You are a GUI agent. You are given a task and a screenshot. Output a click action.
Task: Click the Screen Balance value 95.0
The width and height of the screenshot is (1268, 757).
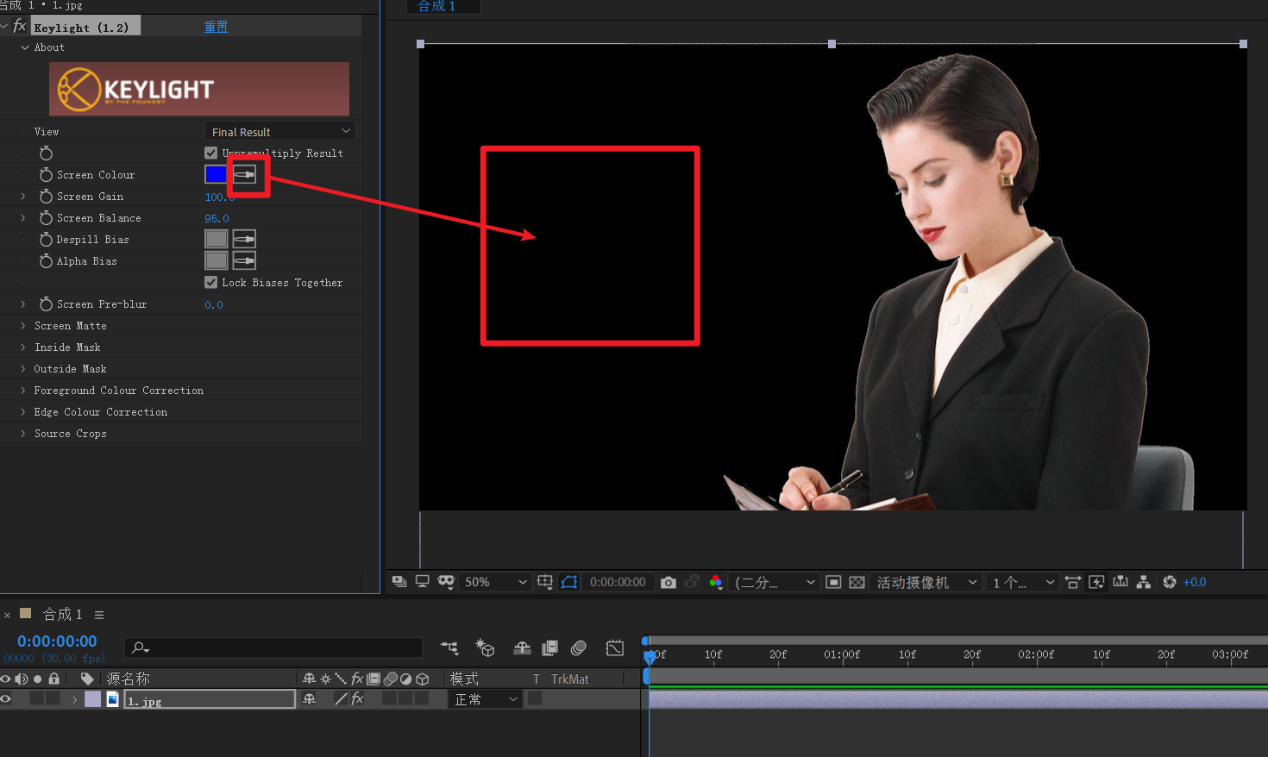coord(217,218)
